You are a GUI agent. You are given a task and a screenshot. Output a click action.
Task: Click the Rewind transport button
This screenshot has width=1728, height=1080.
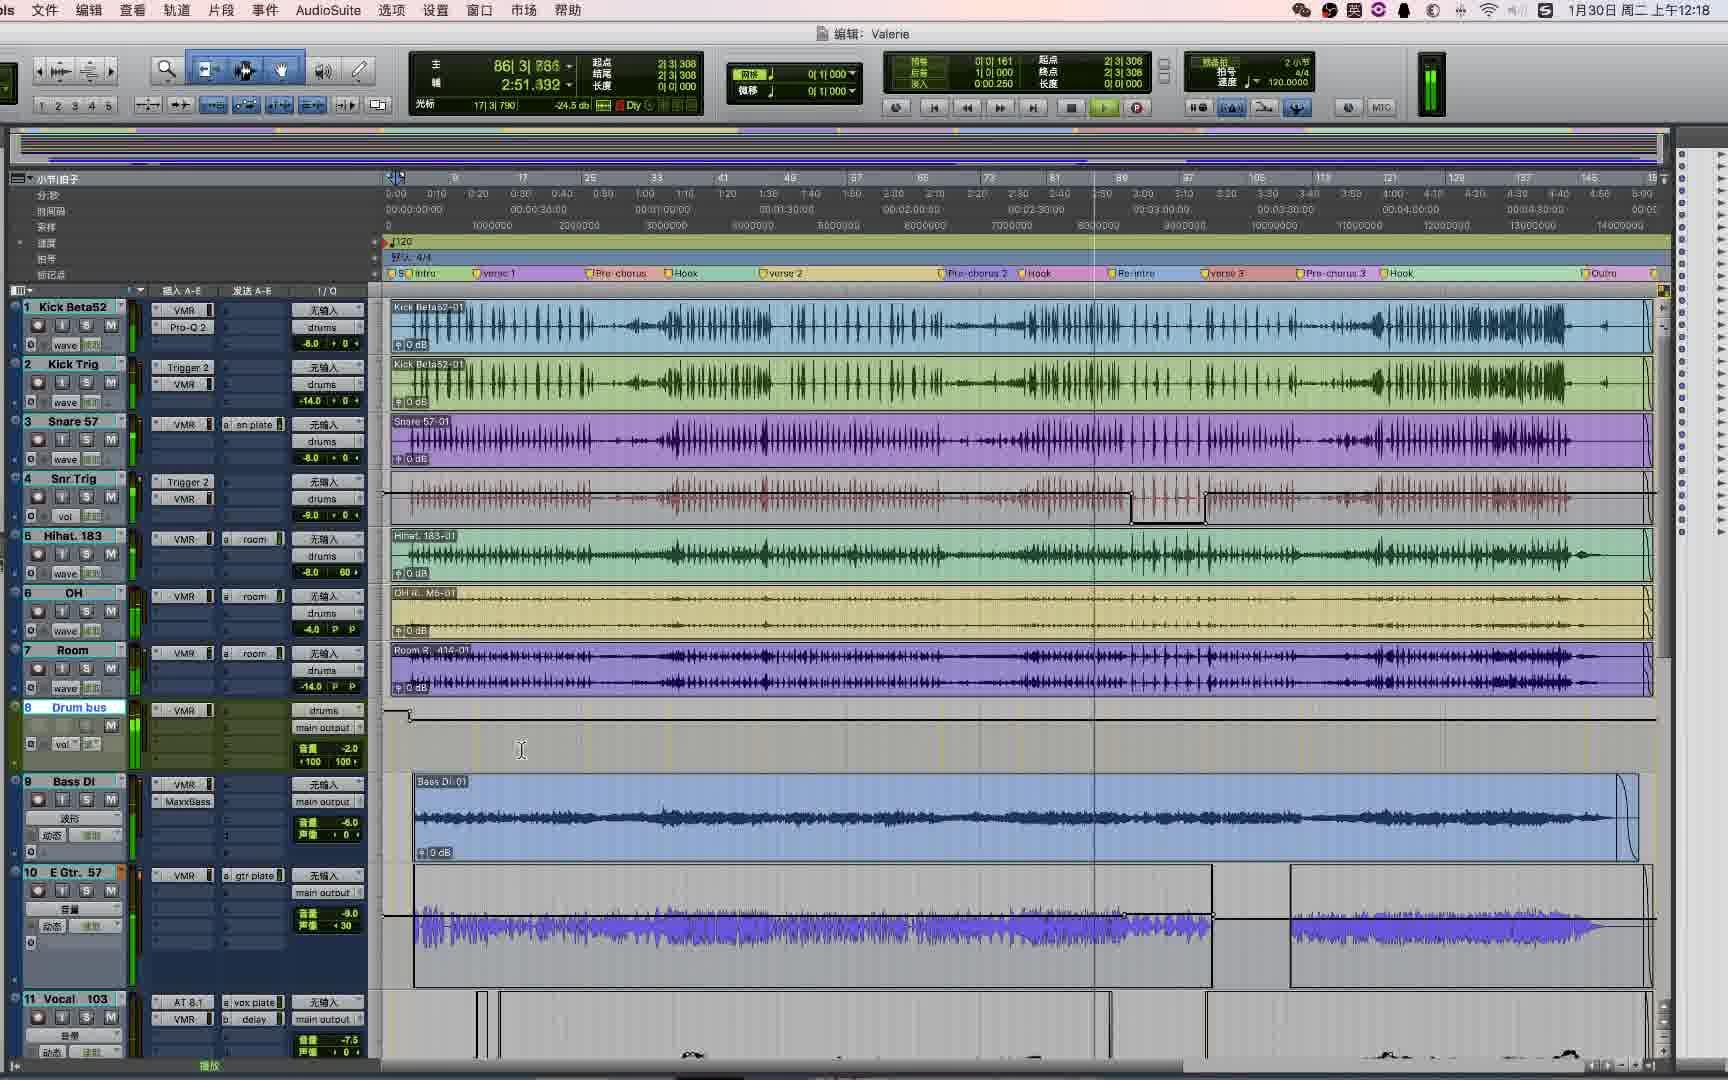coord(967,108)
